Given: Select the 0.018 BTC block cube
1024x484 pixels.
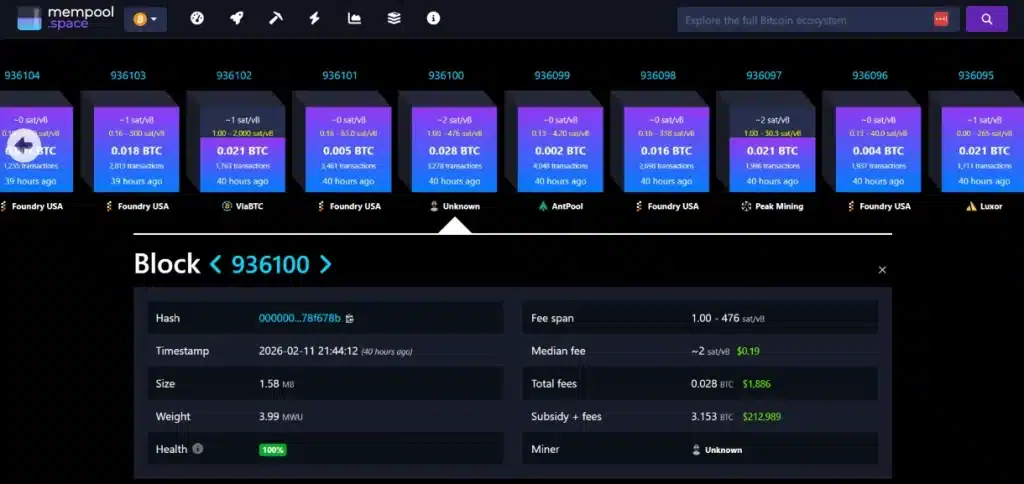Looking at the screenshot, I should (136, 150).
